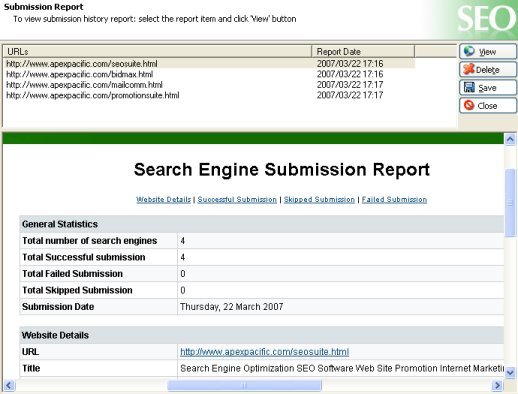The height and width of the screenshot is (394, 518).
Task: Click the date 2007/03/22 17:17 for promotionsuite.html
Action: [x=350, y=95]
